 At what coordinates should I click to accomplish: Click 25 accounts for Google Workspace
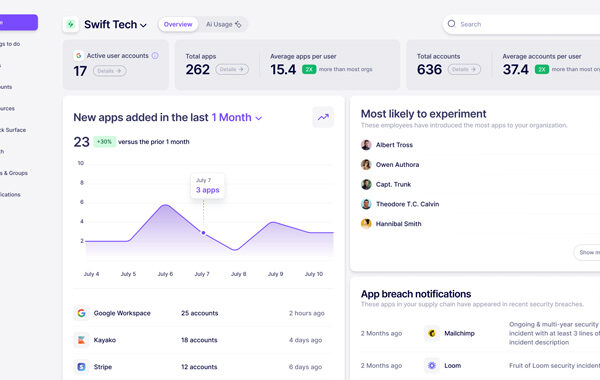199,313
